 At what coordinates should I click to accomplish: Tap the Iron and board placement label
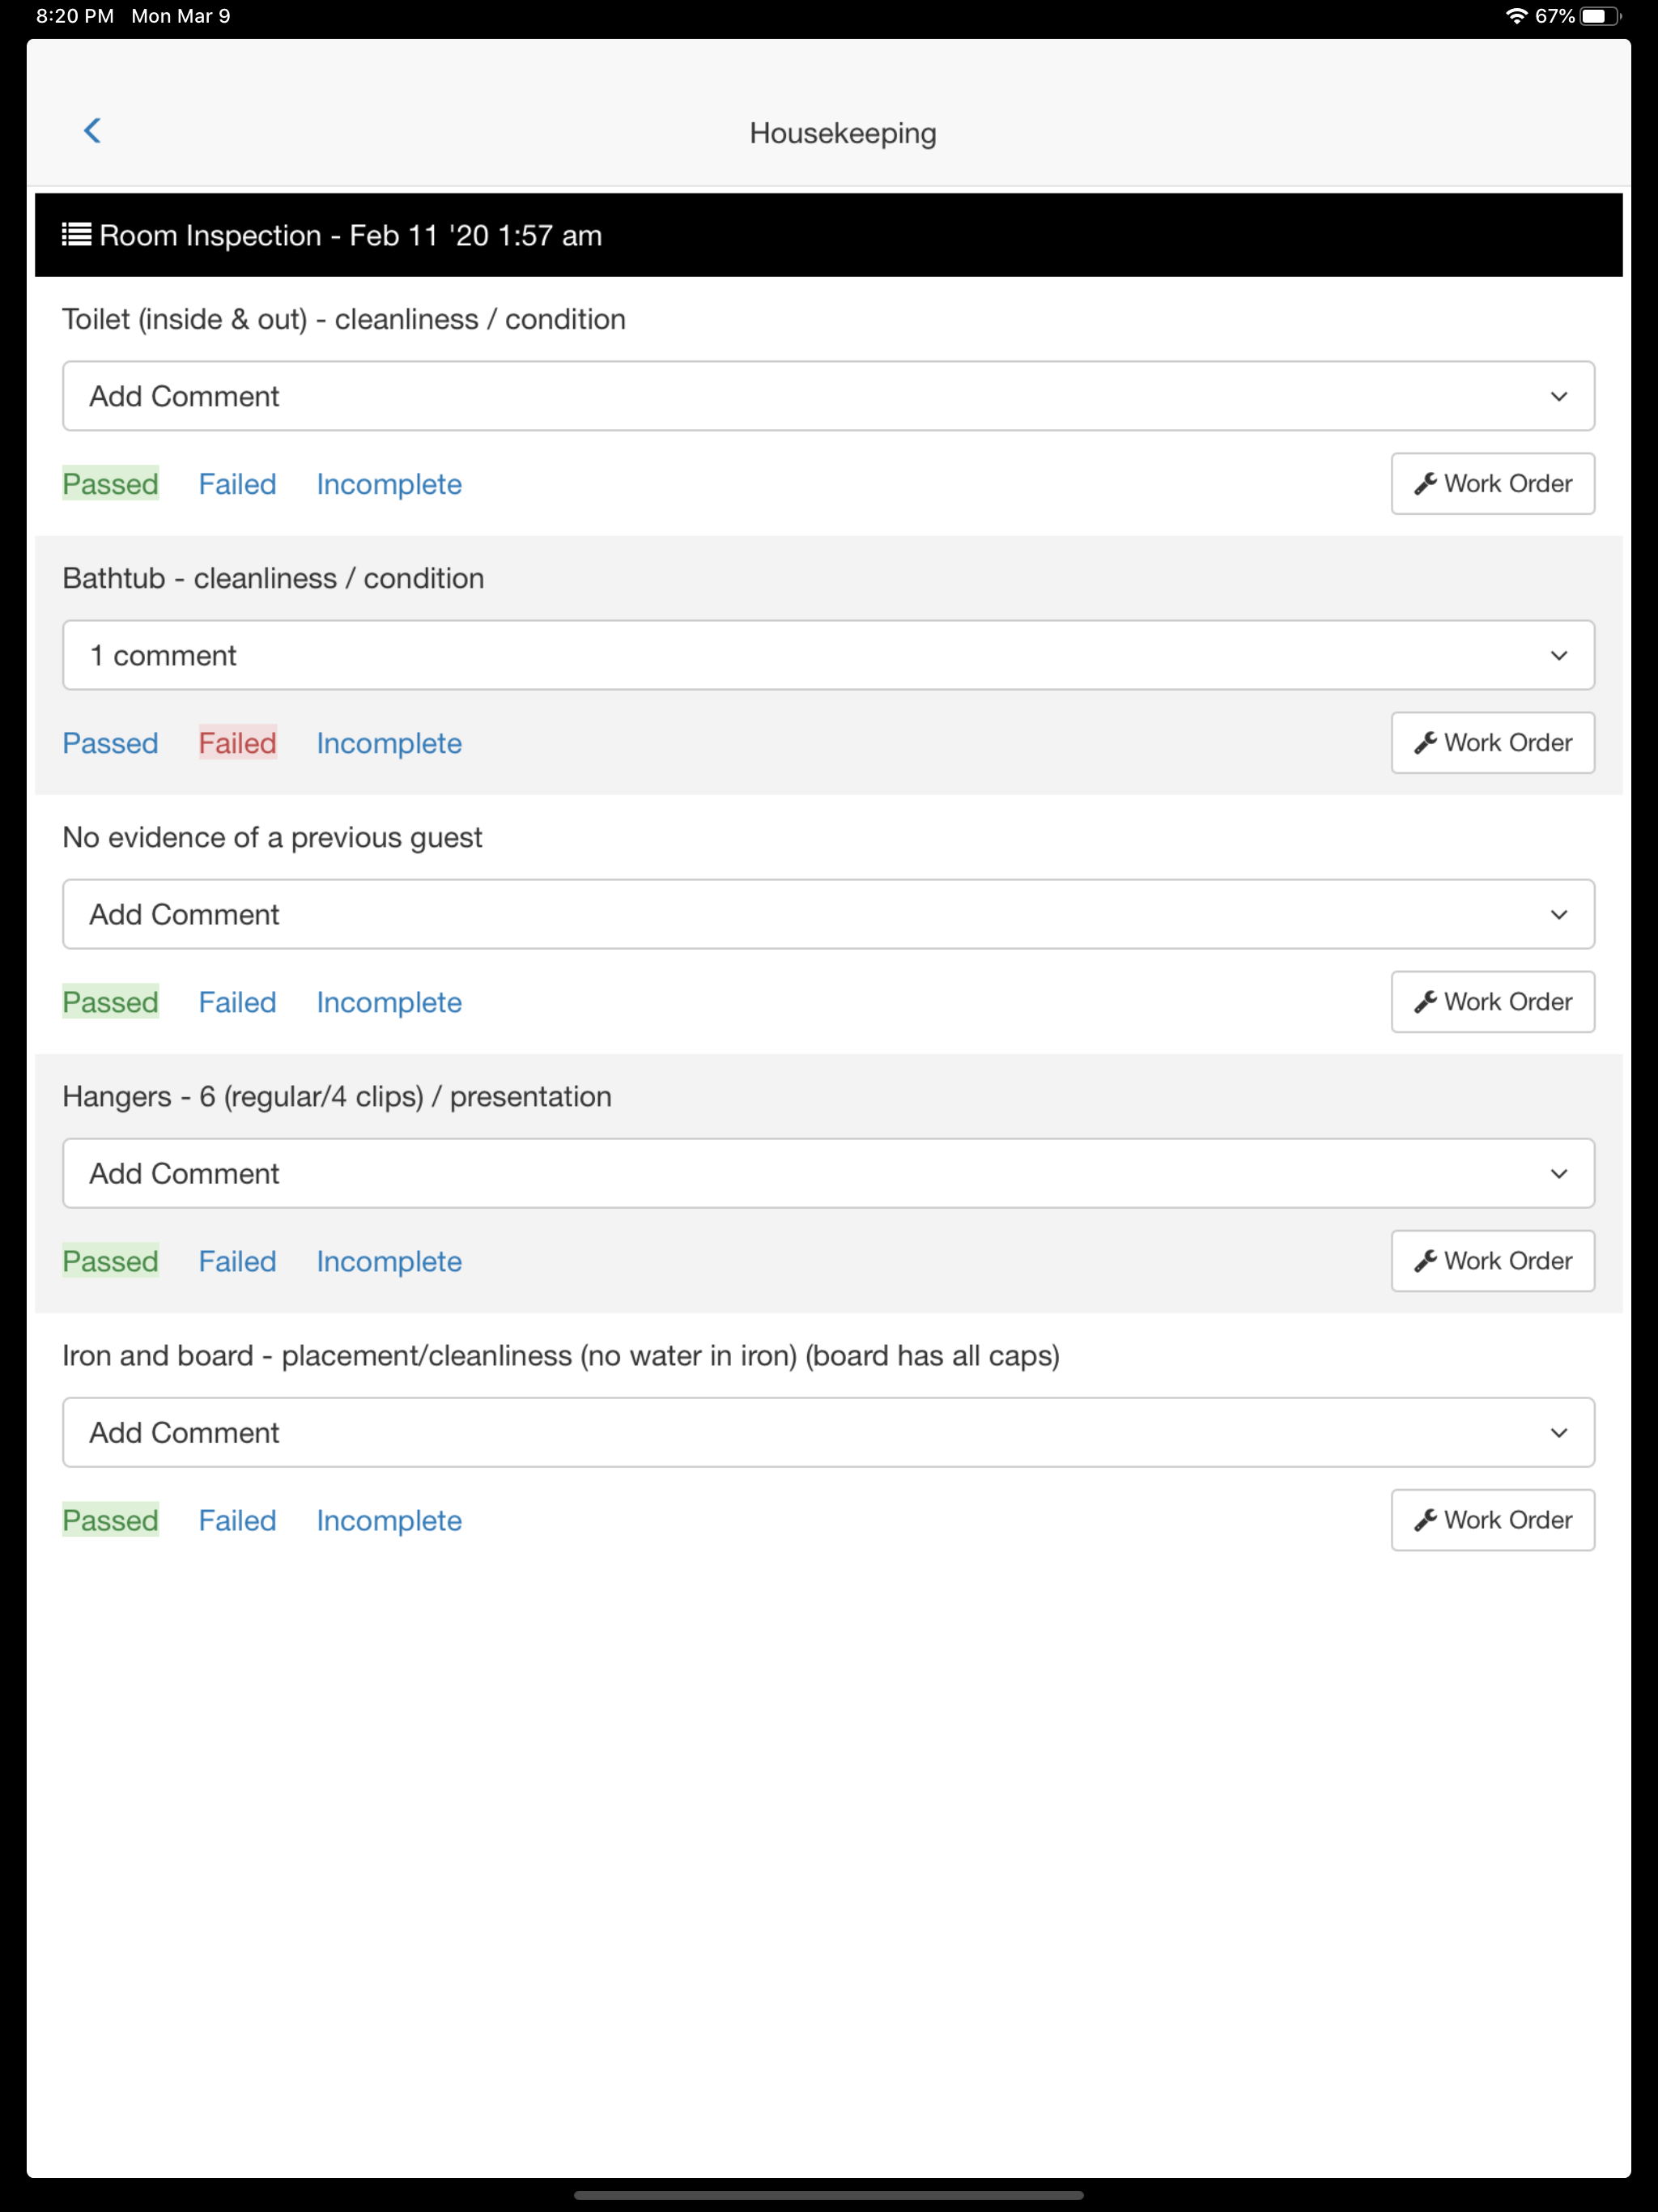click(x=561, y=1355)
